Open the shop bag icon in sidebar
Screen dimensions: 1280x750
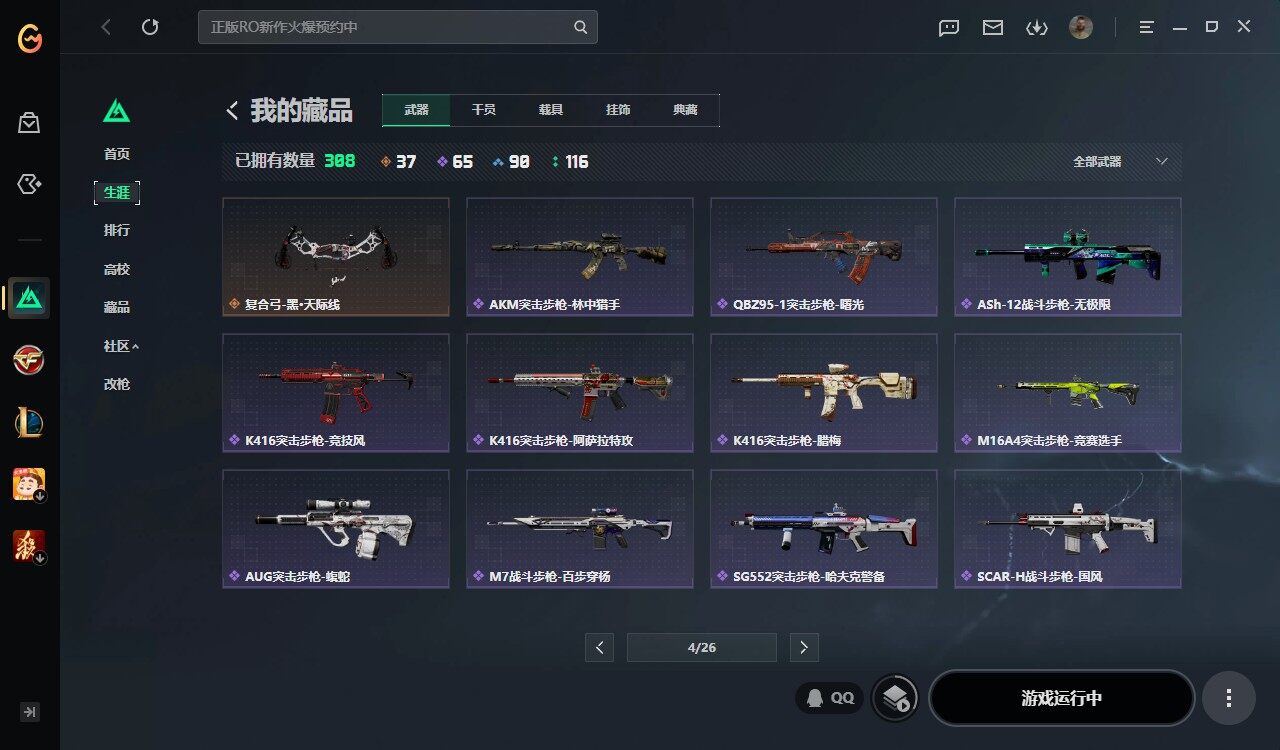29,123
